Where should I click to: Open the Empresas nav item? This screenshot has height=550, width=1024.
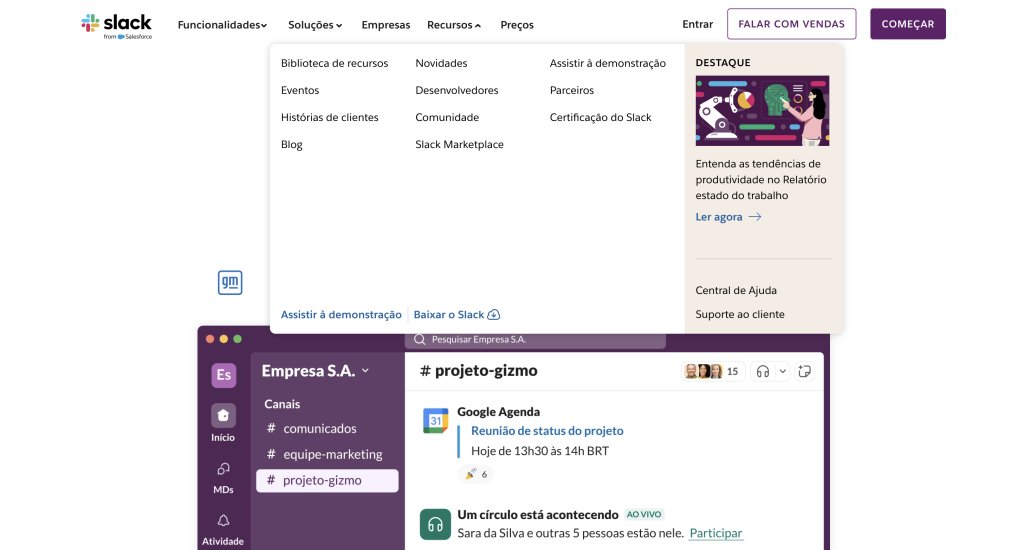click(x=386, y=25)
